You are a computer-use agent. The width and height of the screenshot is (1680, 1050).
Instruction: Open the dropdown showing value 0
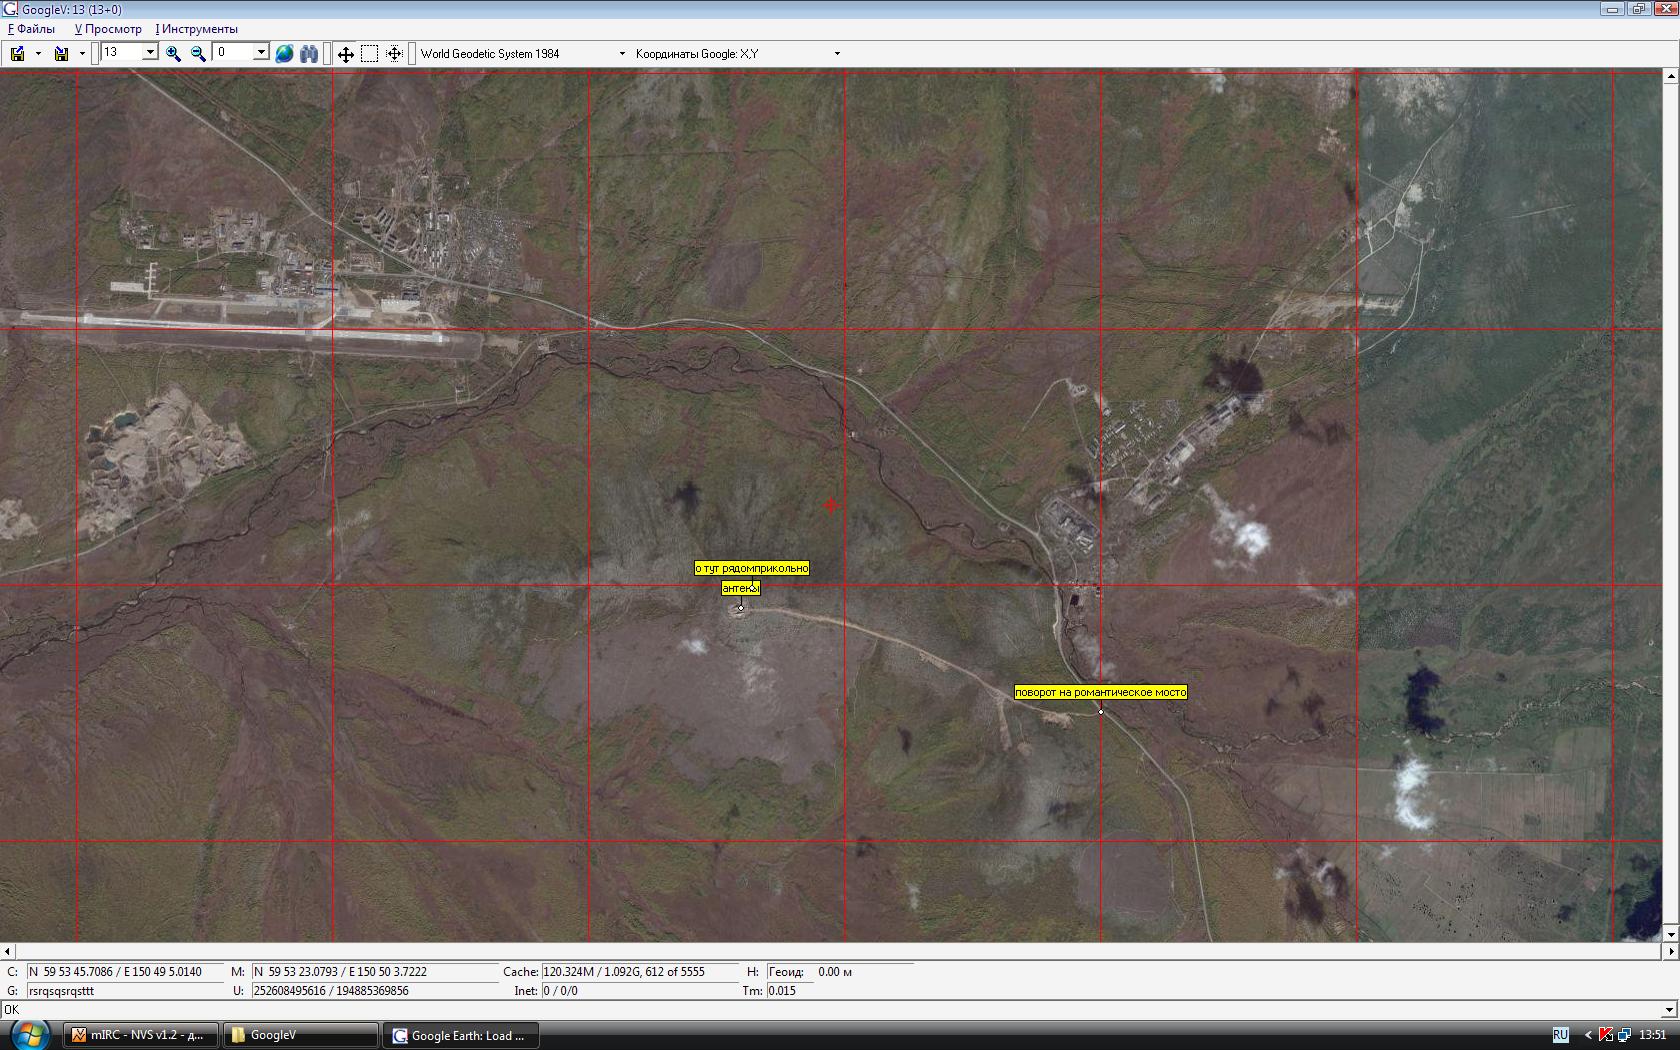point(261,53)
